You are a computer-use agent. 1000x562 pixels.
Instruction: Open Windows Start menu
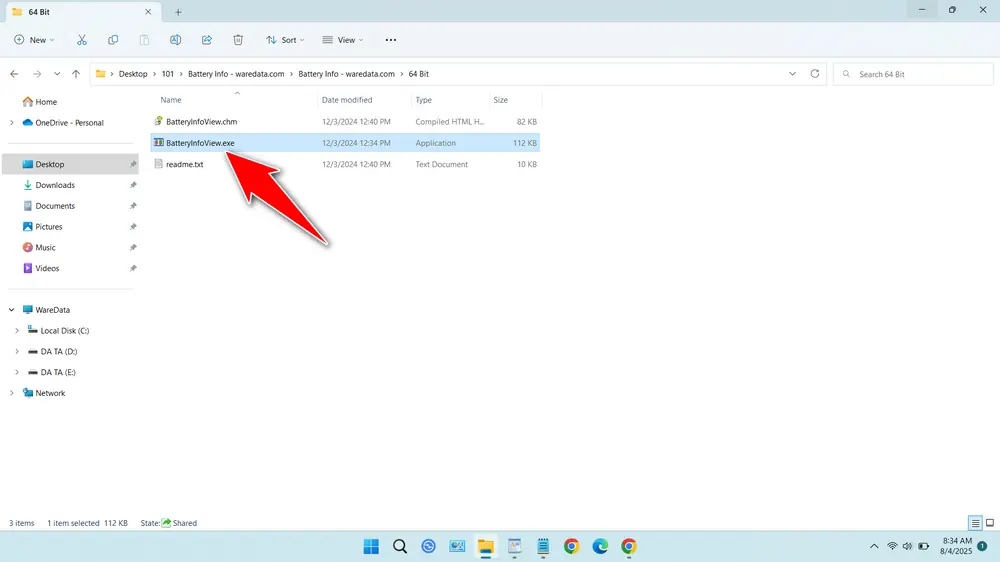point(371,546)
